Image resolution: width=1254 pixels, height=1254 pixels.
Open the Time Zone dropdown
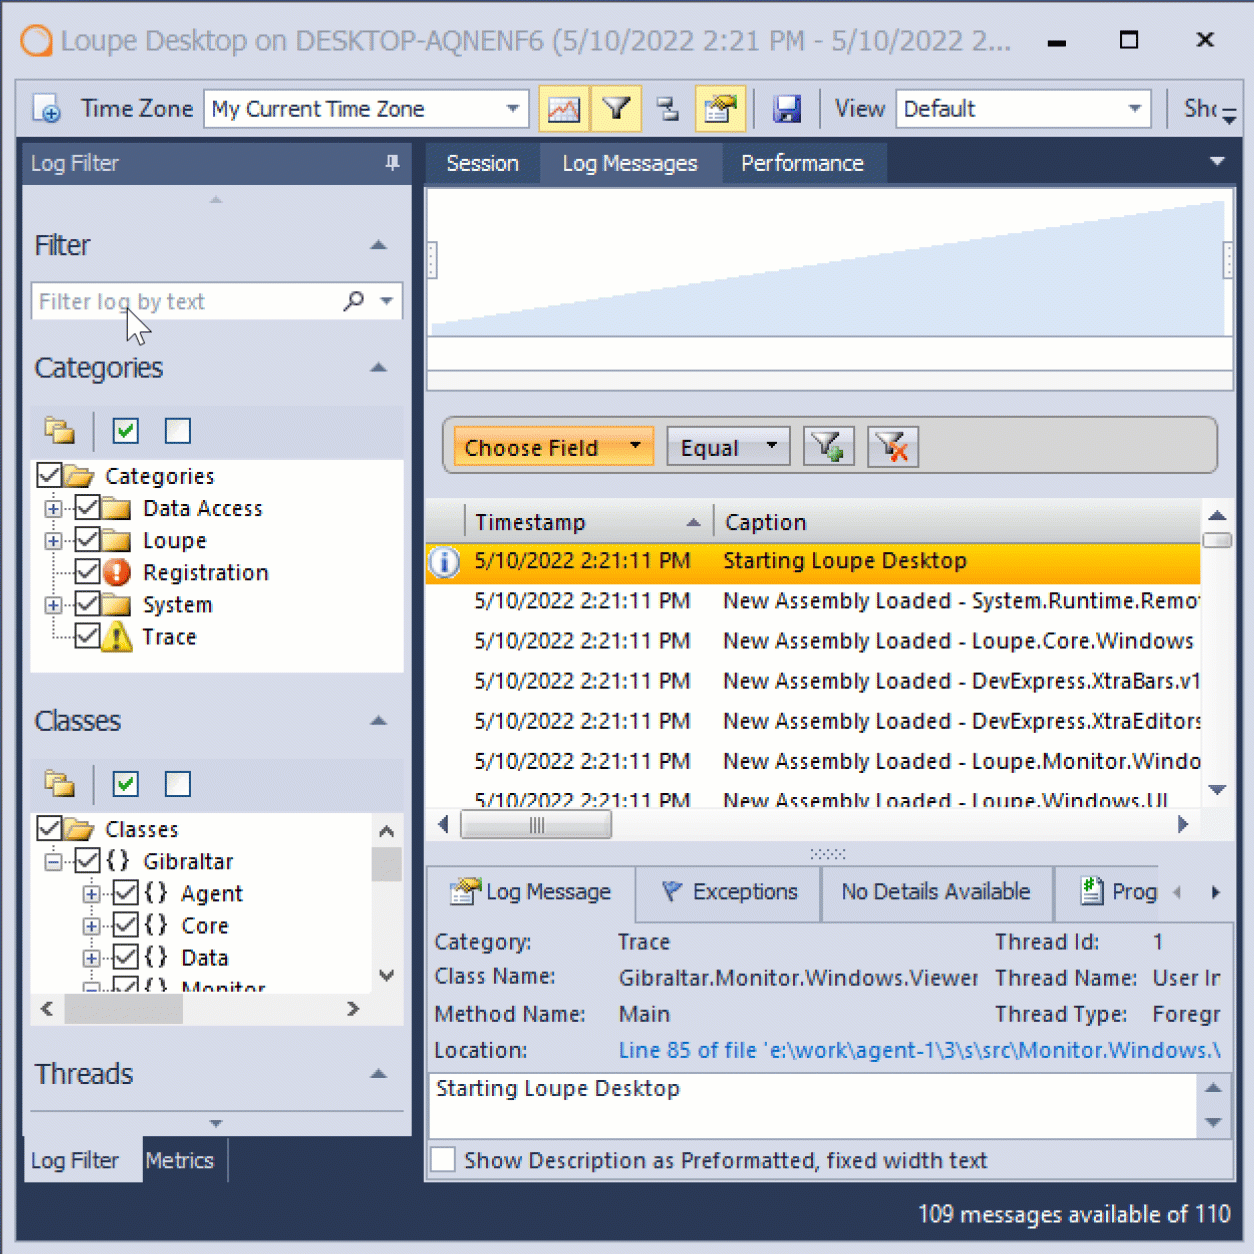[x=512, y=109]
